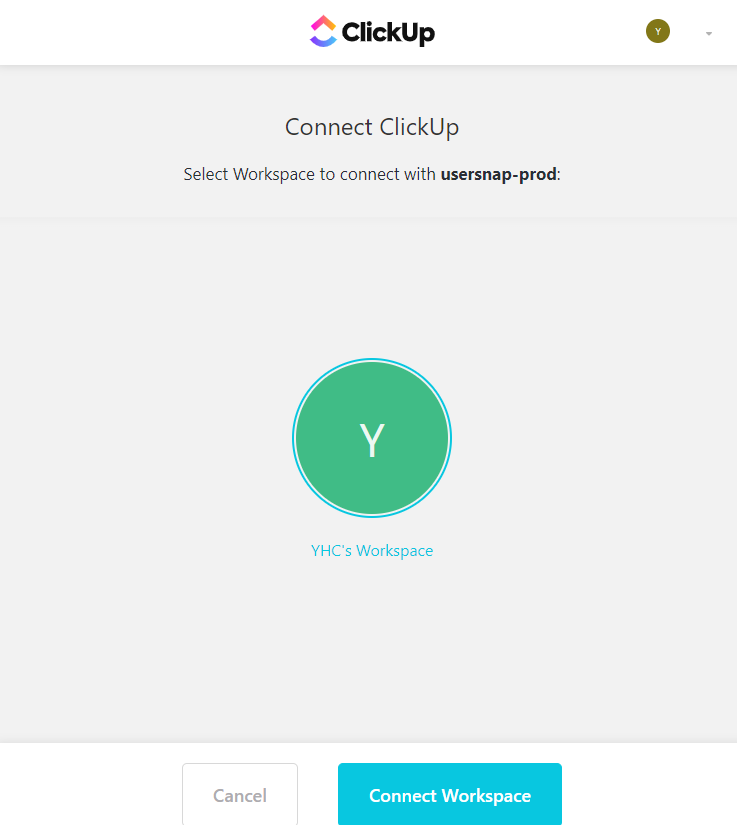The image size is (737, 825).
Task: Expand the account dropdown arrow
Action: click(709, 34)
